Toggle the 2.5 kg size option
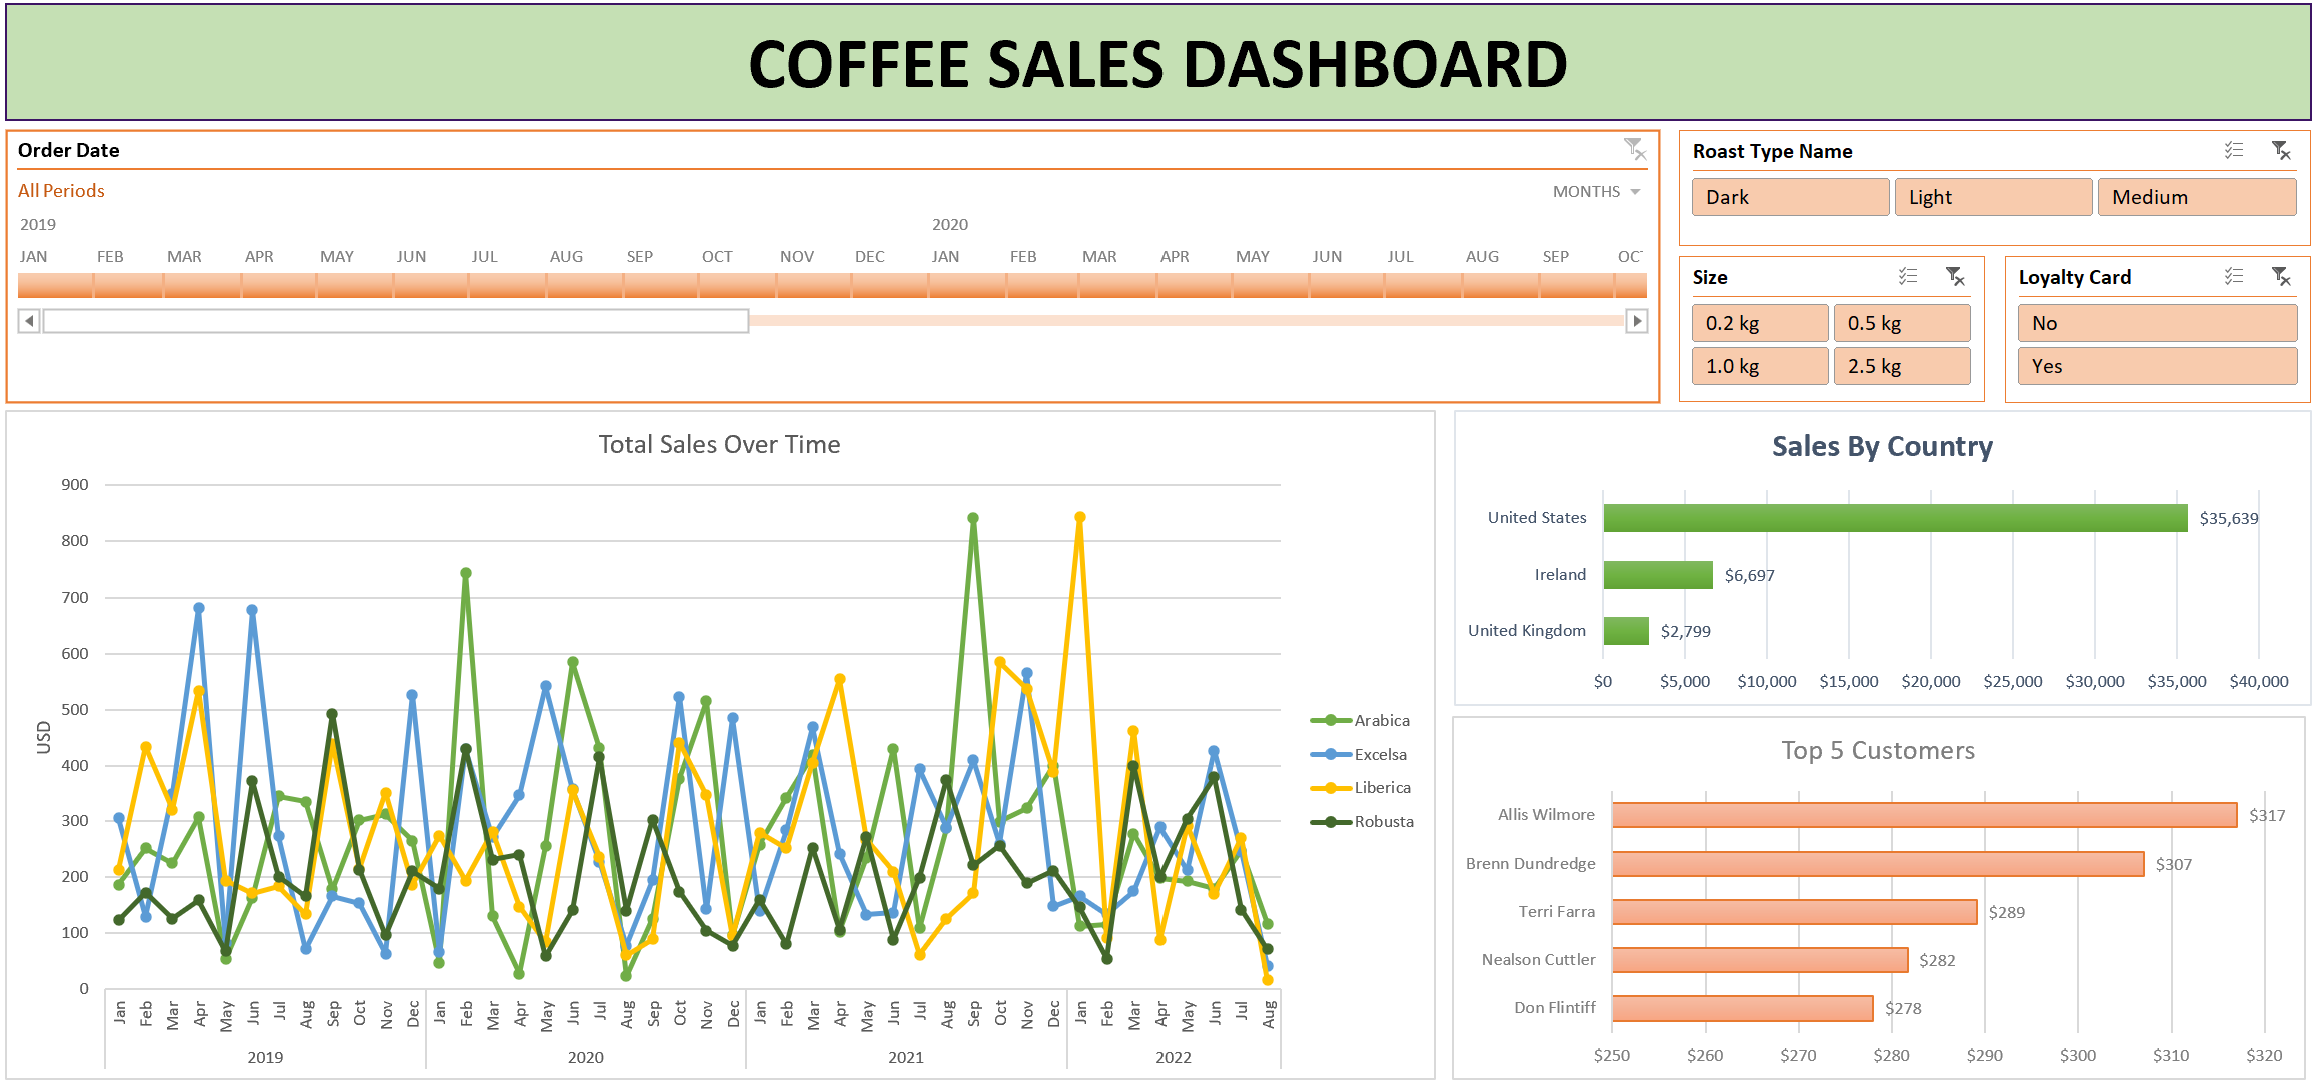This screenshot has width=2318, height=1092. pos(1901,366)
